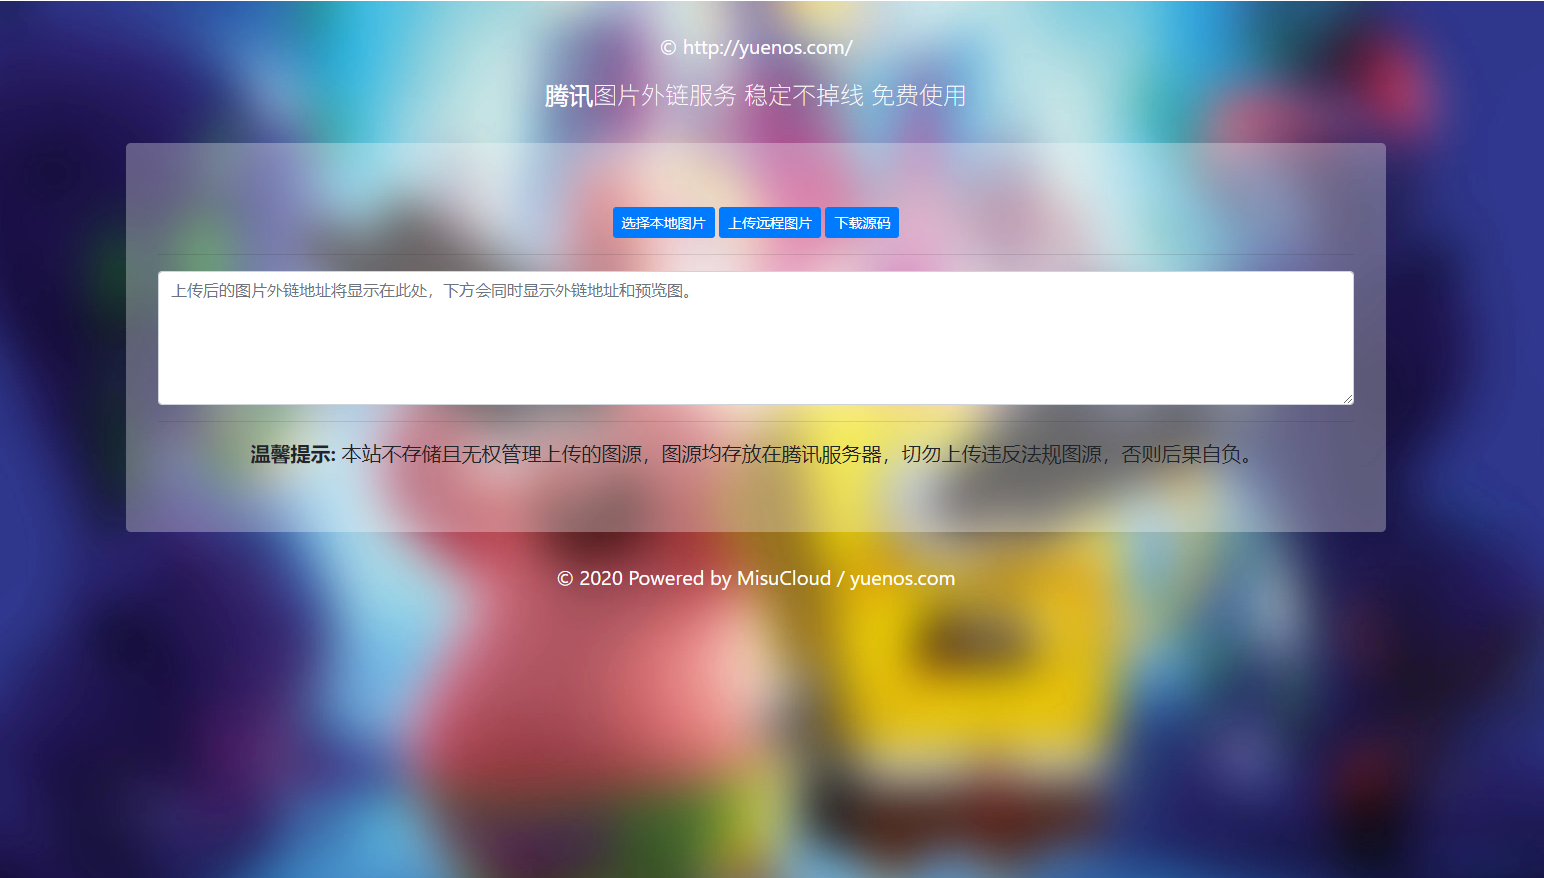
Task: Click the 上传远程图片 button
Action: pos(769,222)
